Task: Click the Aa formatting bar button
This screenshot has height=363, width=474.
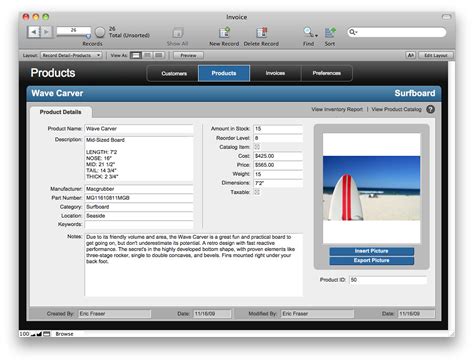Action: point(411,55)
